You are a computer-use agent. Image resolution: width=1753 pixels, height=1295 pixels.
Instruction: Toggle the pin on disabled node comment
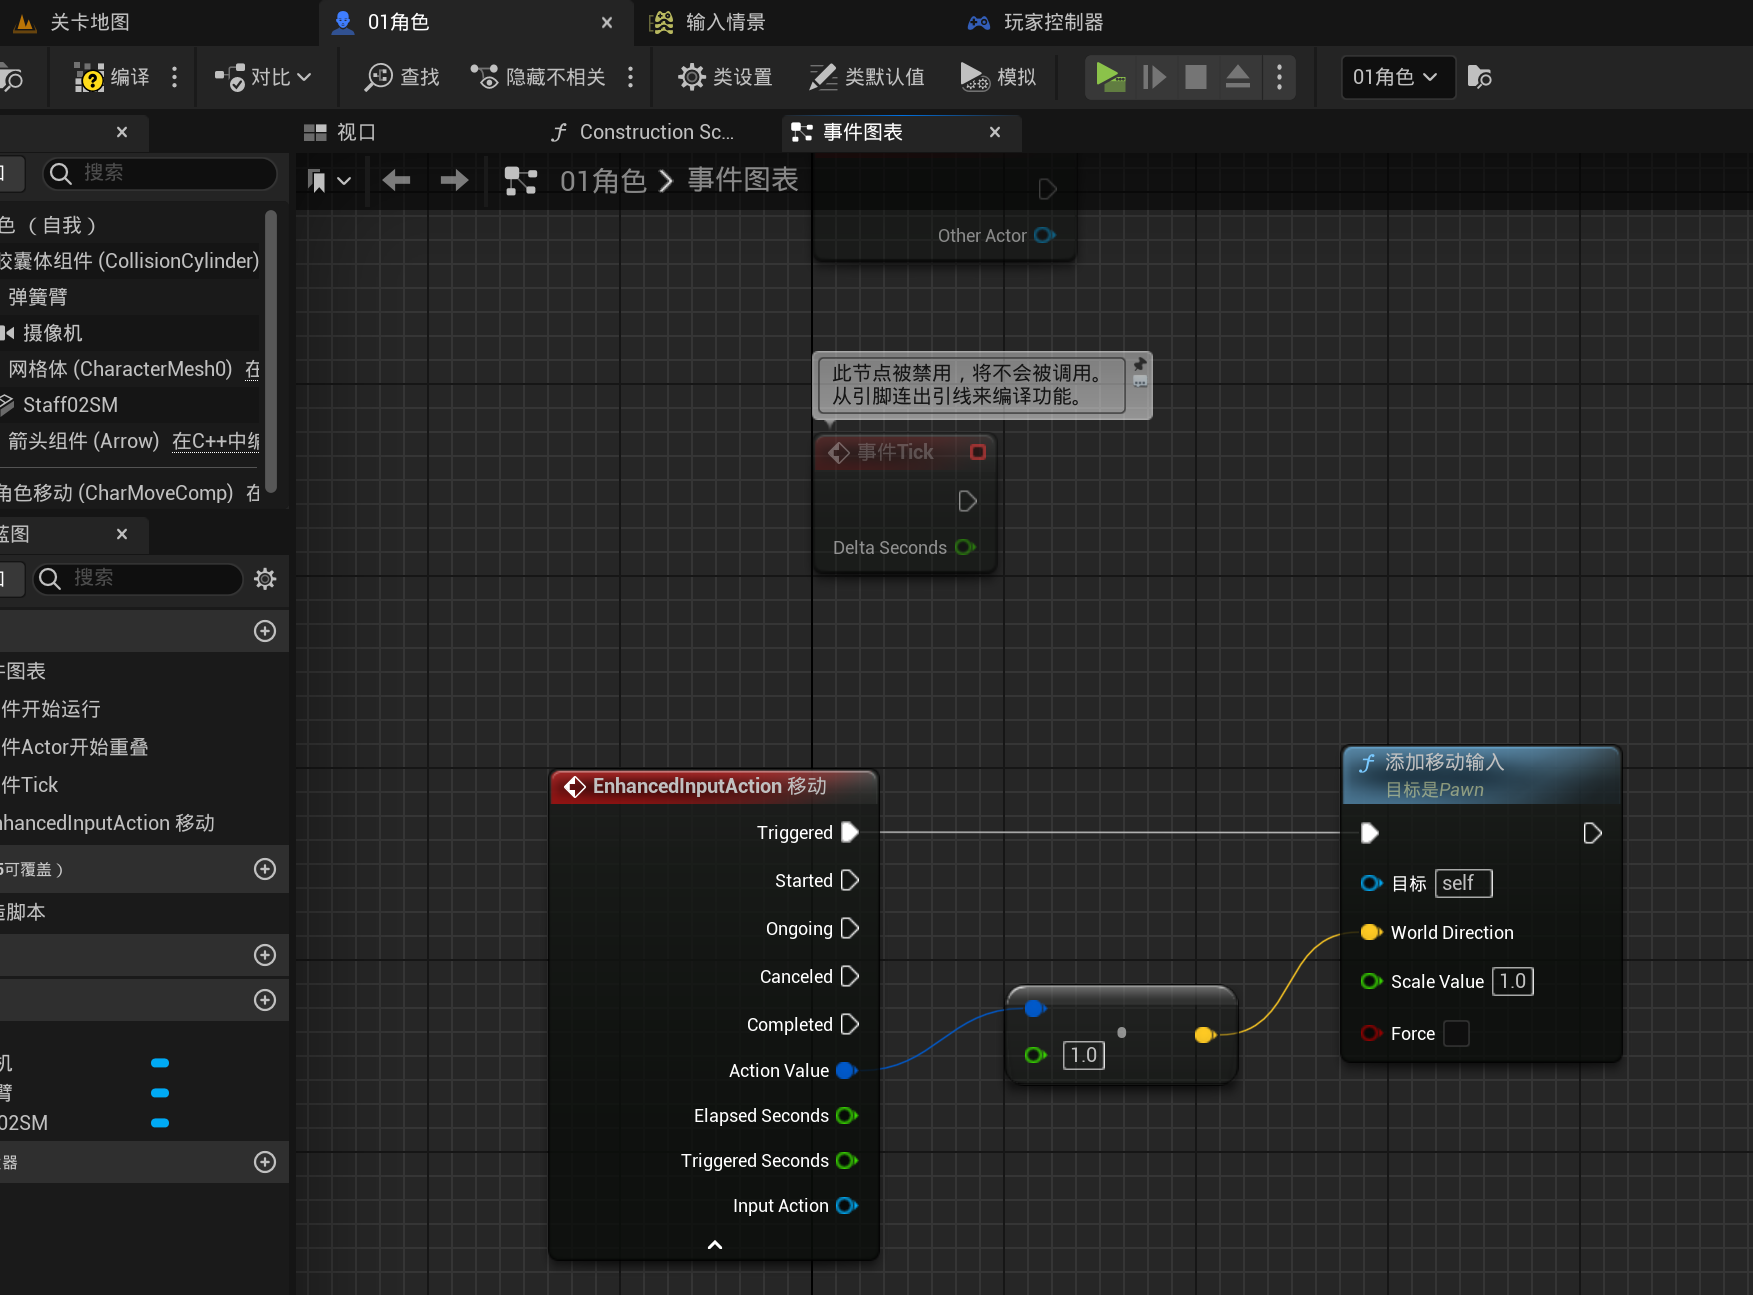point(1140,364)
